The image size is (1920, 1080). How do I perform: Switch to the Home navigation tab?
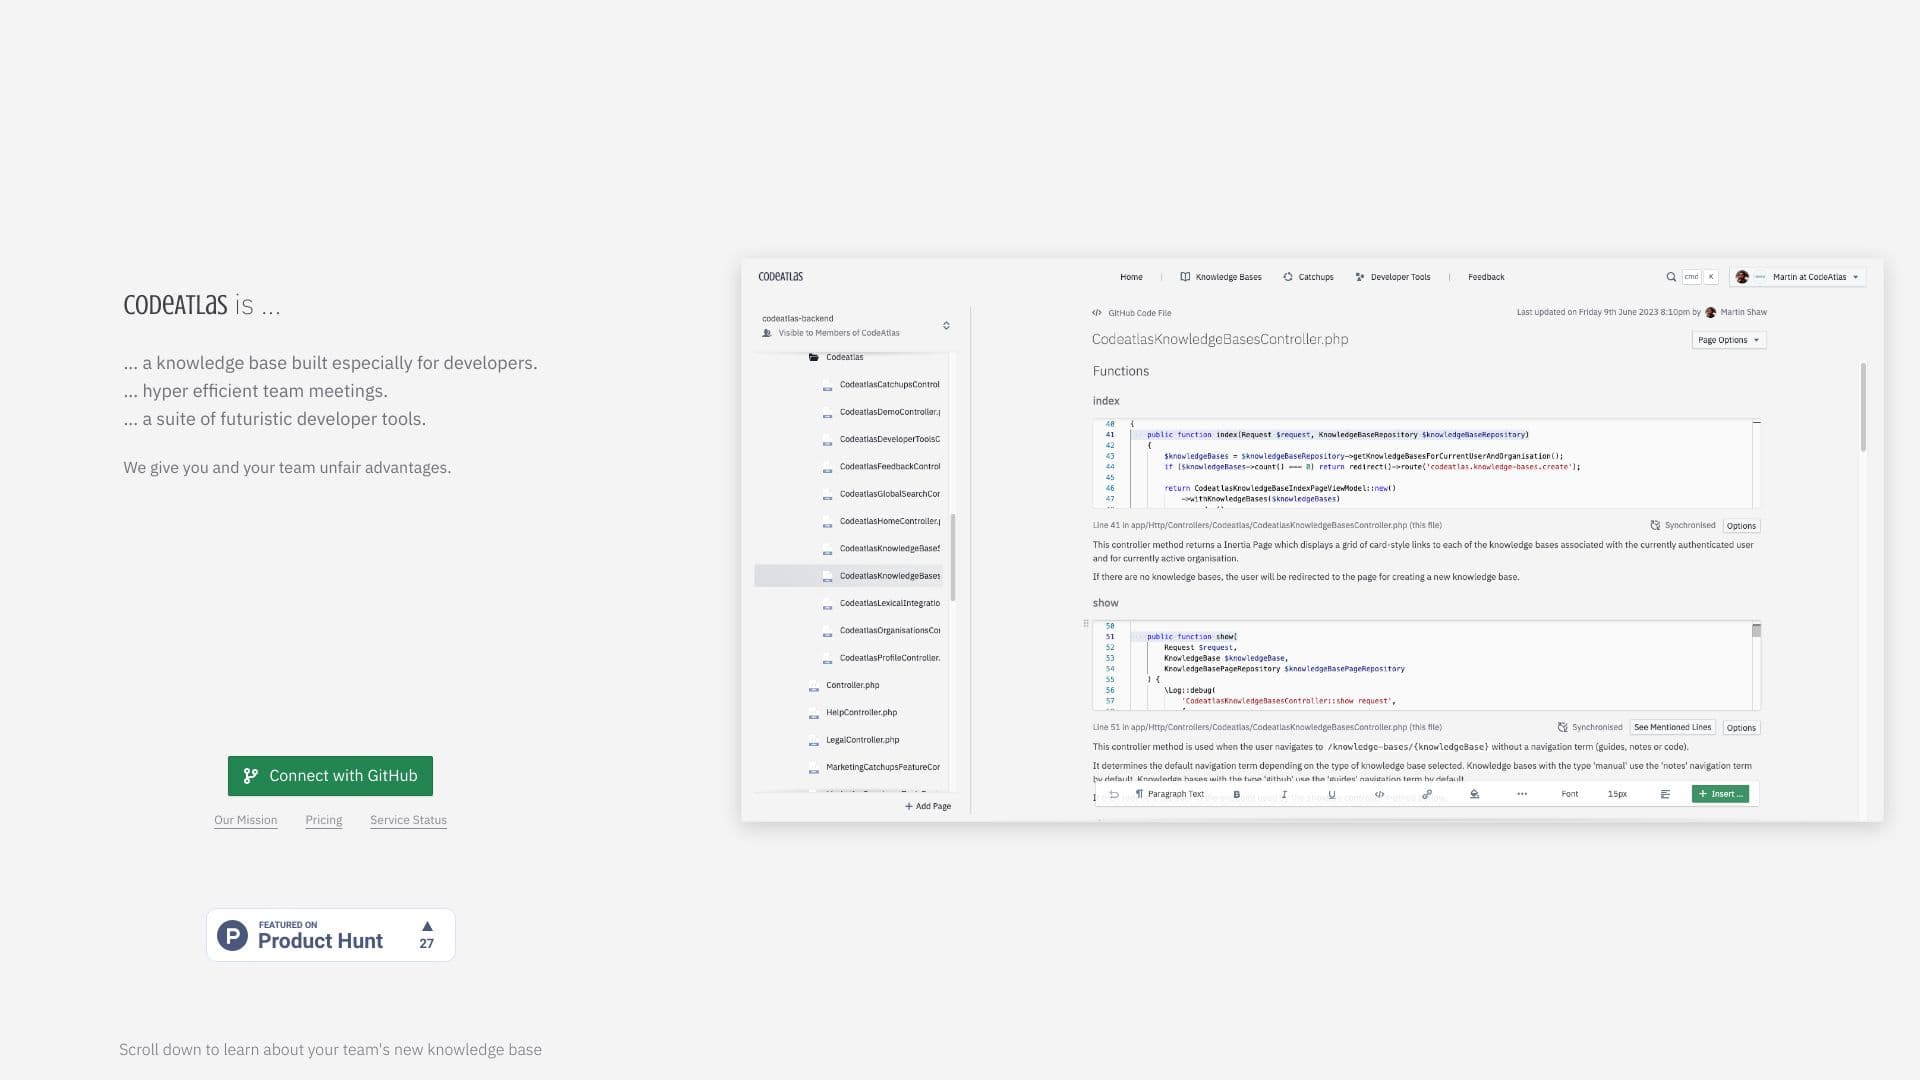[x=1132, y=277]
